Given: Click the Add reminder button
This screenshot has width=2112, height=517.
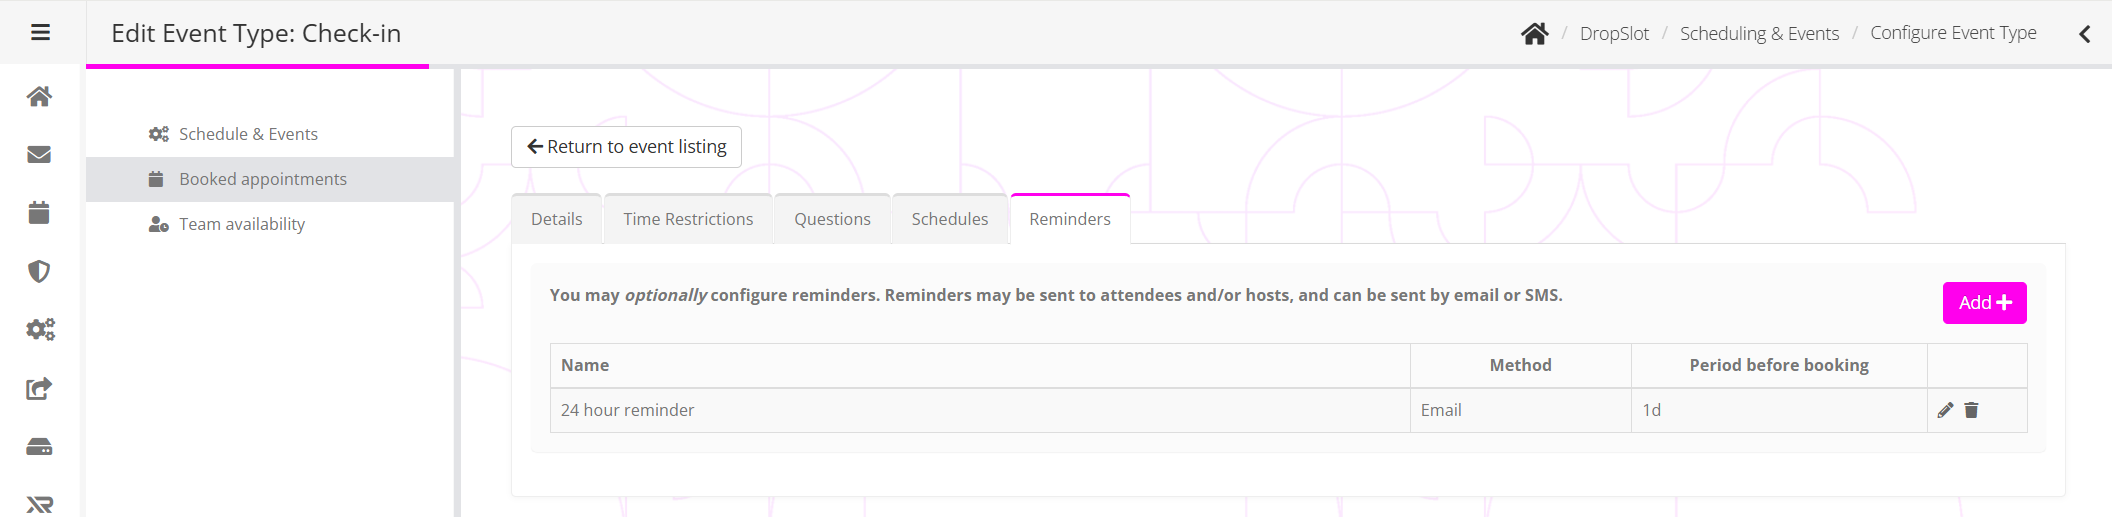Looking at the screenshot, I should pos(1984,303).
